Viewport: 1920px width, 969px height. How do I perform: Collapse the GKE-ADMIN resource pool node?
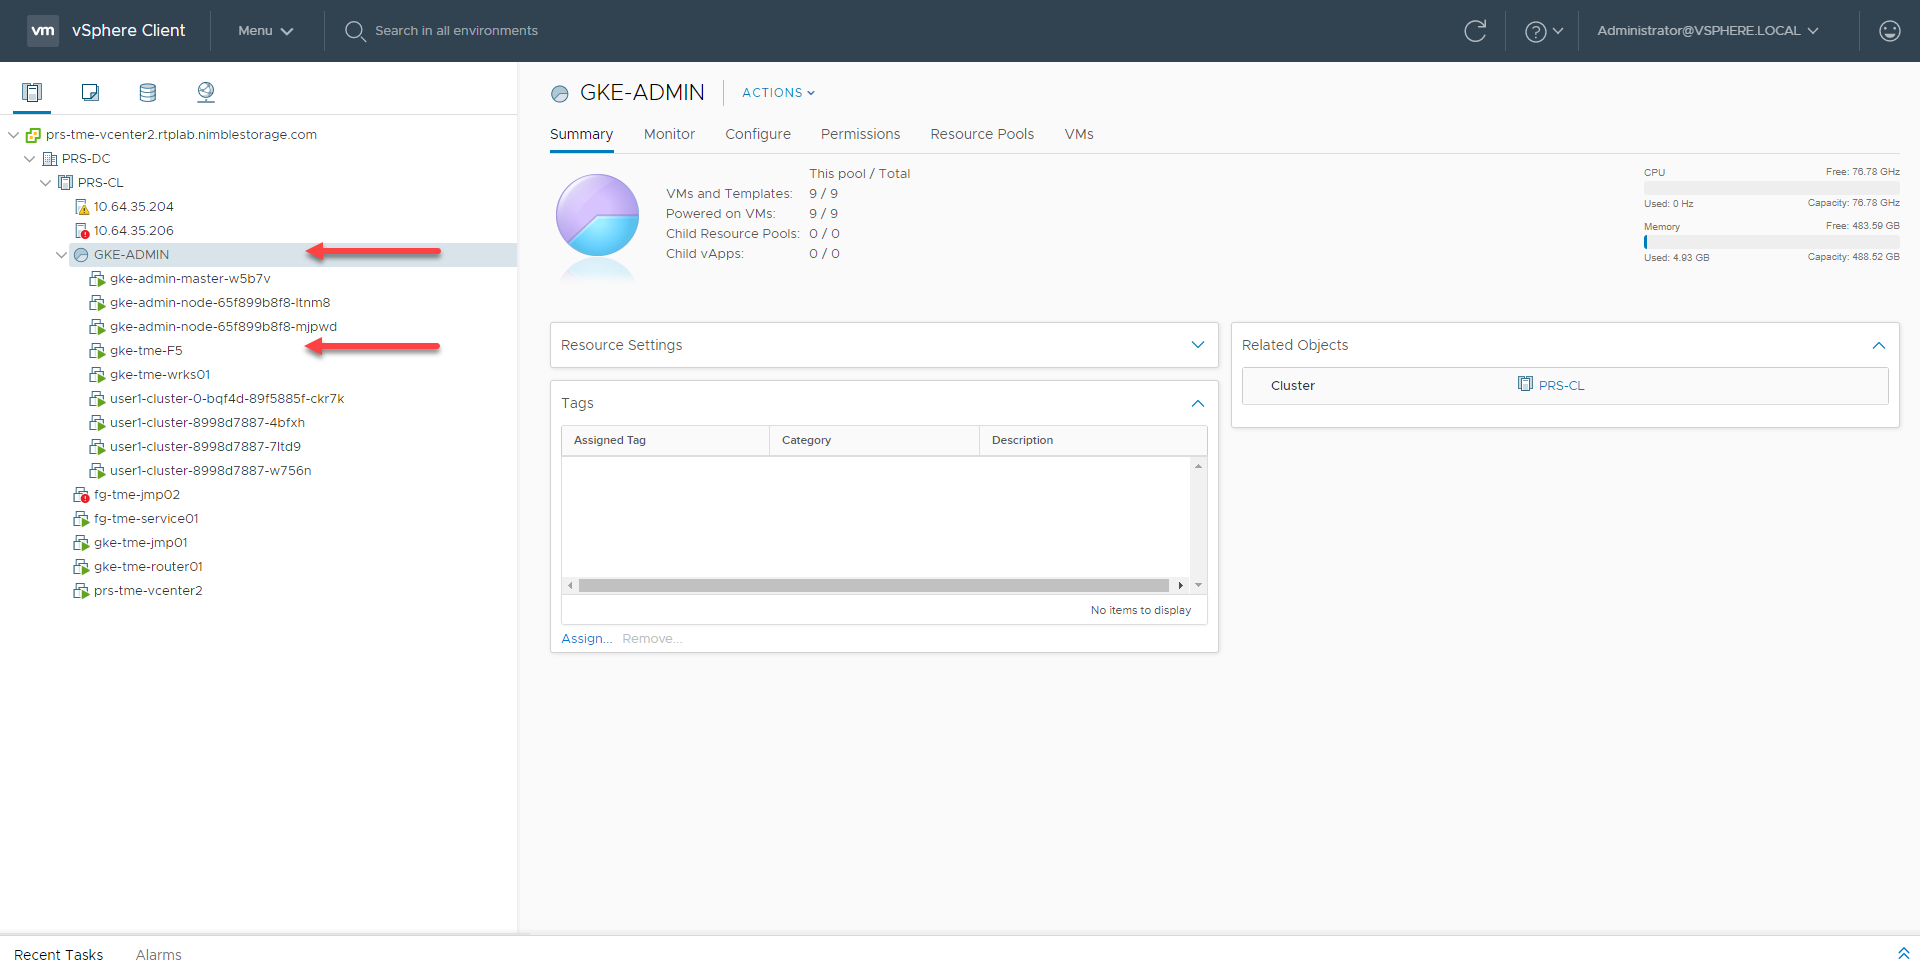click(x=61, y=255)
